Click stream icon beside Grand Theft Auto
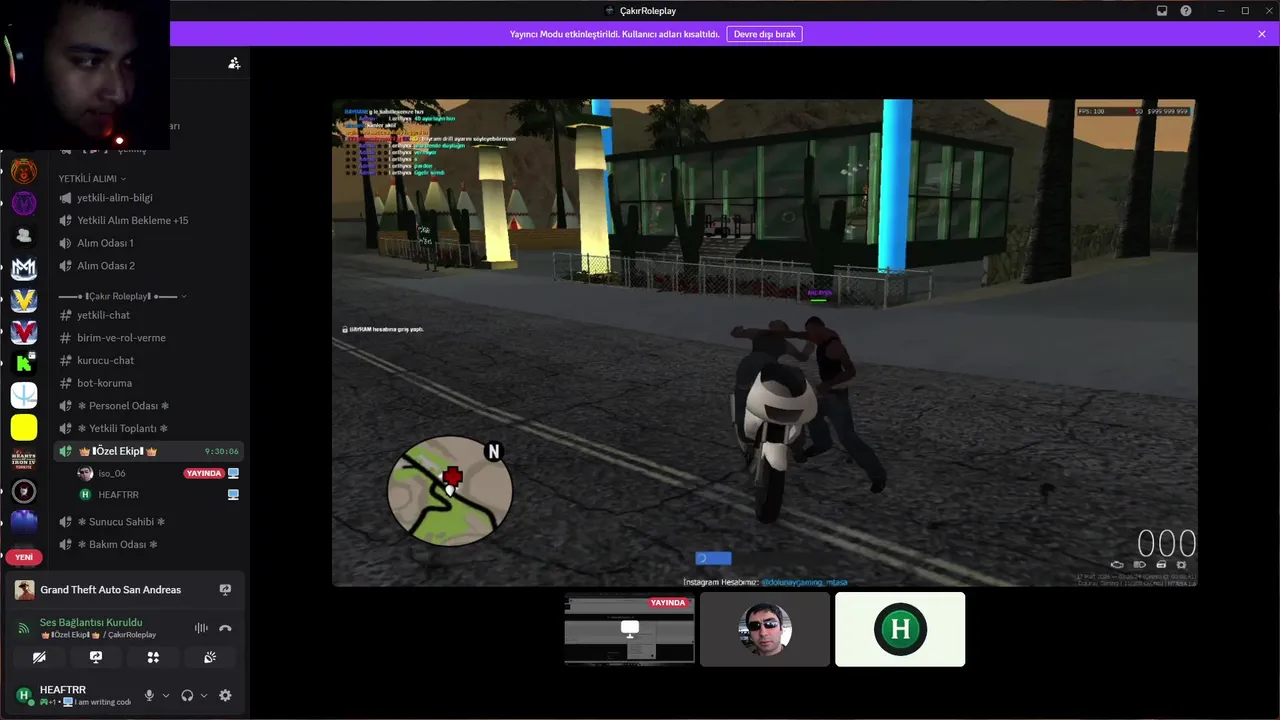Image resolution: width=1280 pixels, height=720 pixels. point(225,590)
